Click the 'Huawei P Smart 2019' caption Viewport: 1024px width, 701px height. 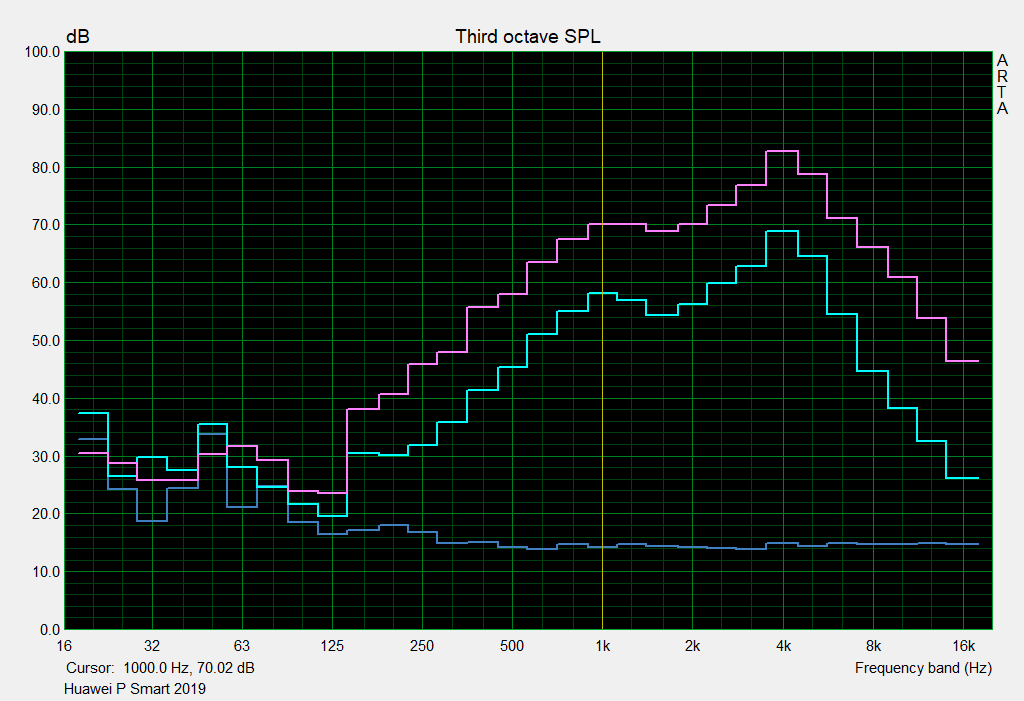coord(135,689)
